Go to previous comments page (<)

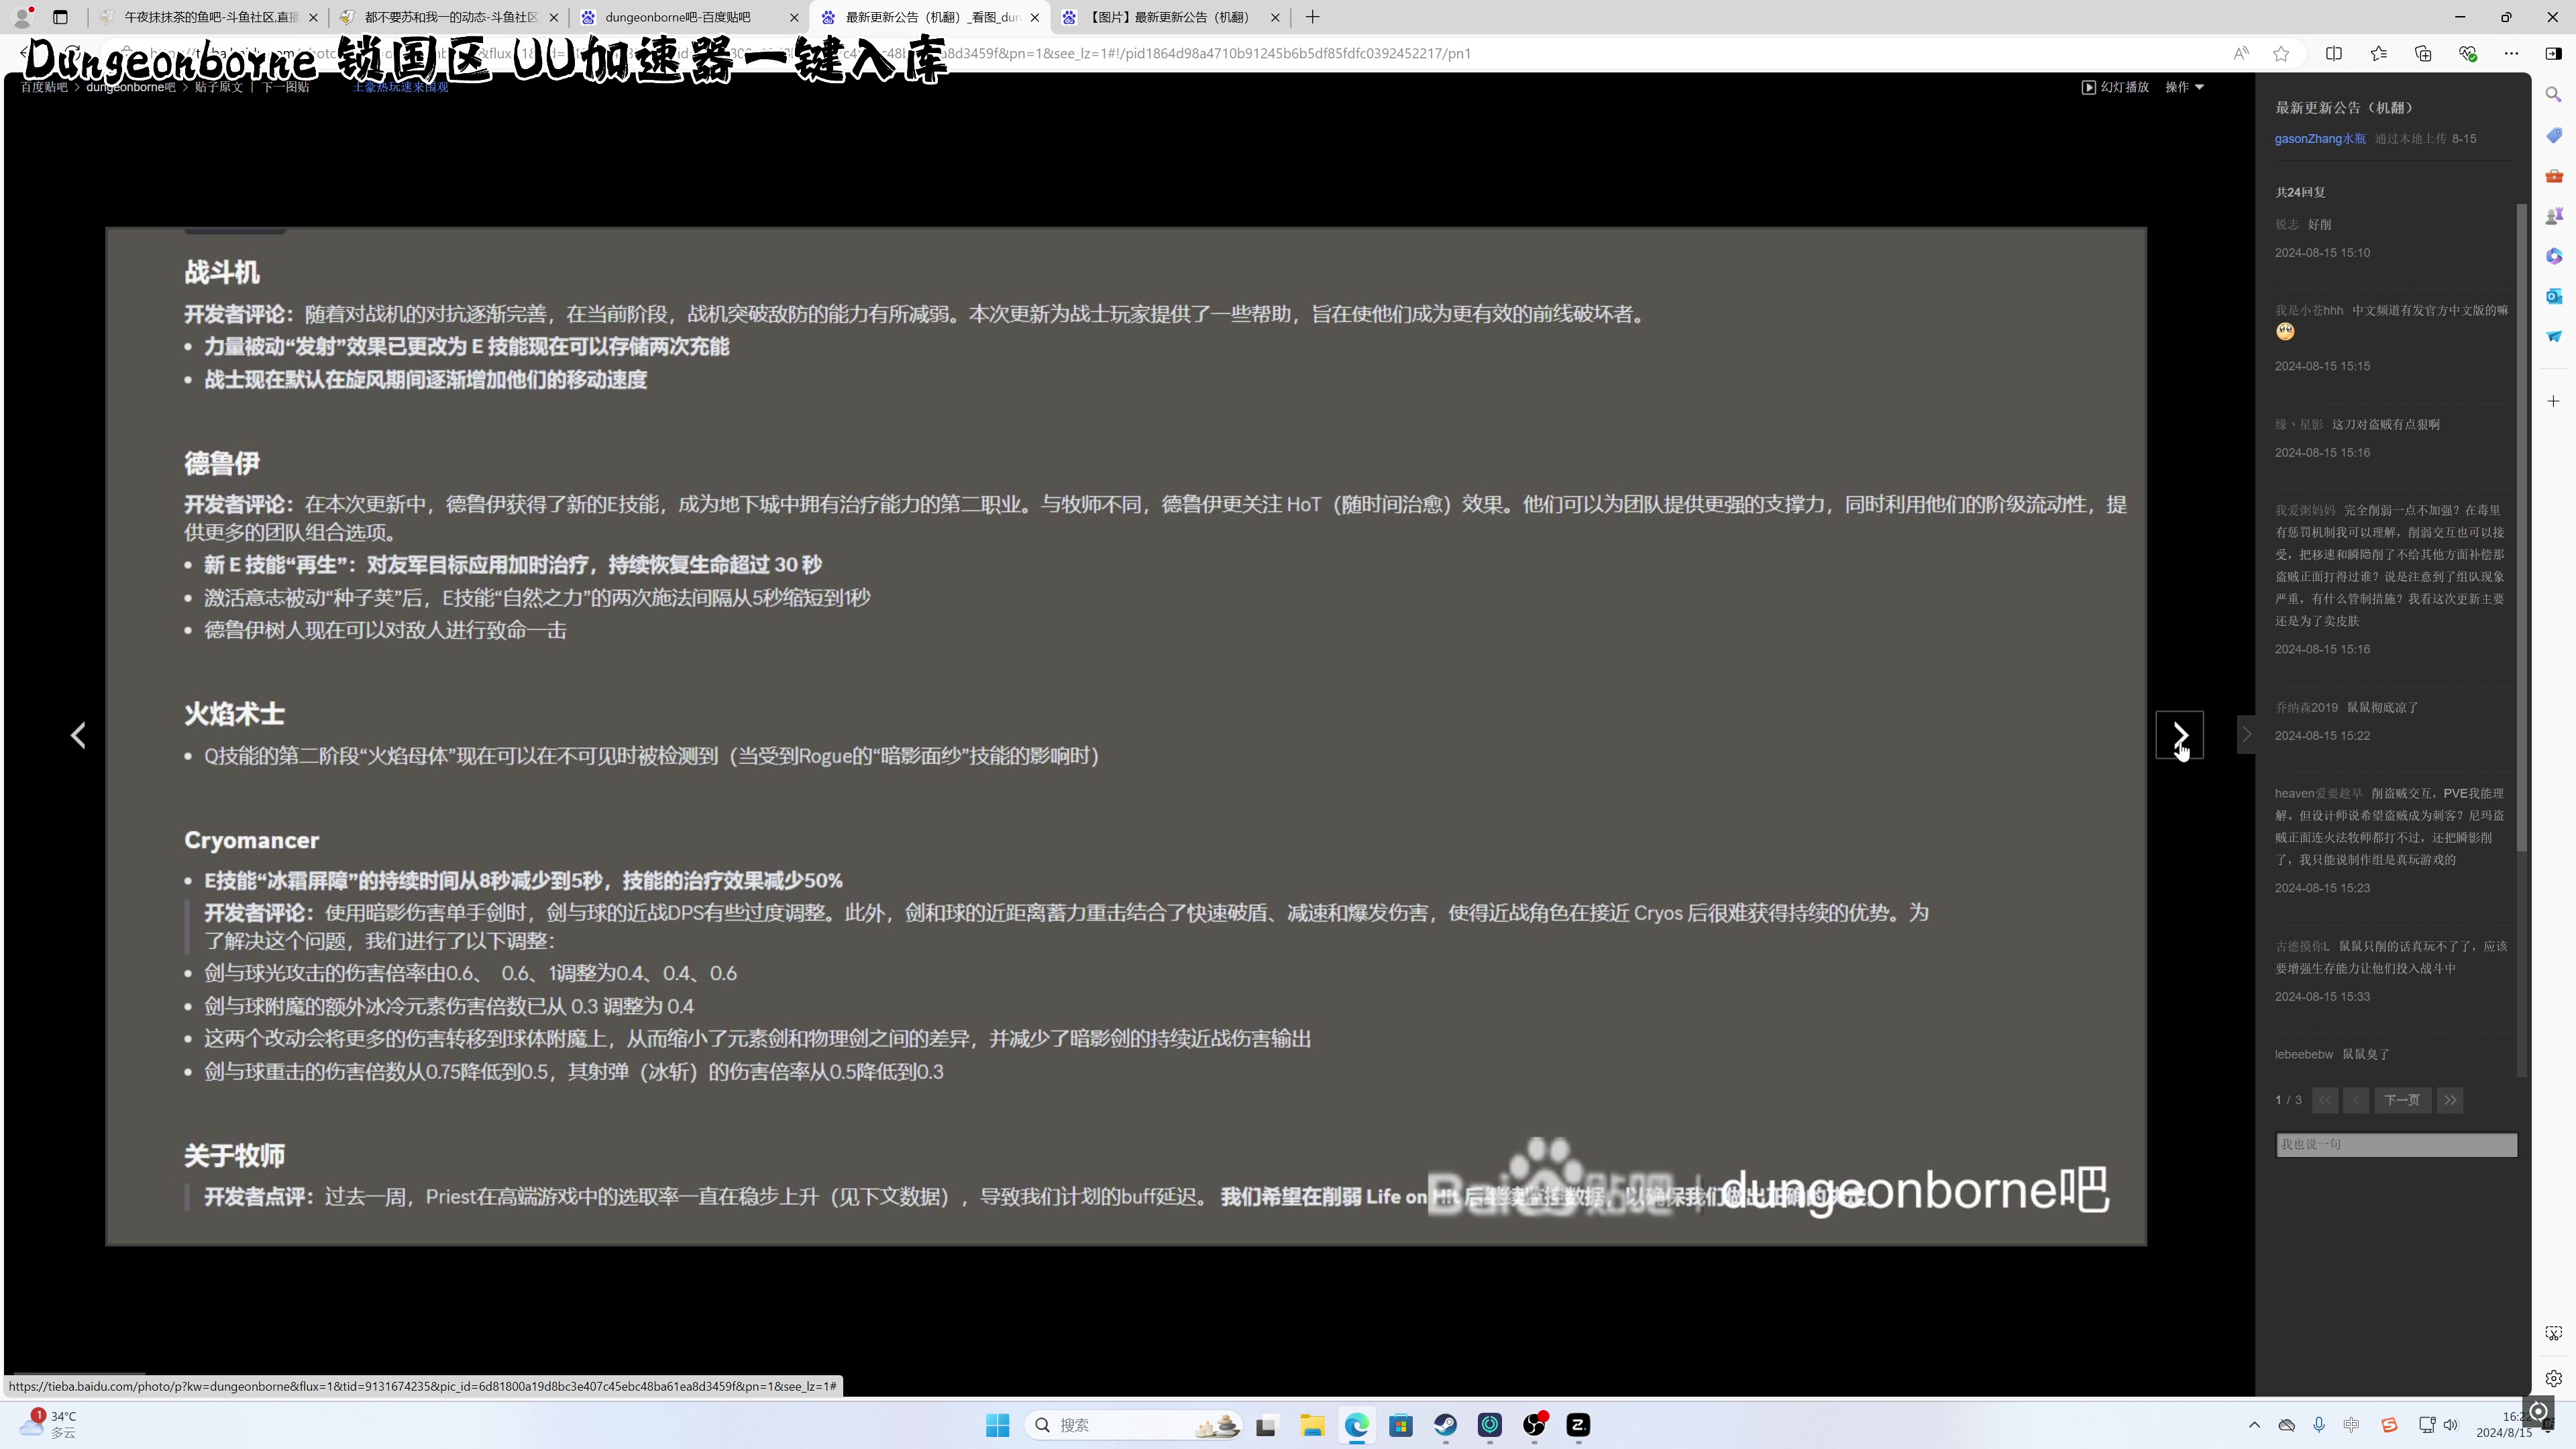[2356, 1100]
